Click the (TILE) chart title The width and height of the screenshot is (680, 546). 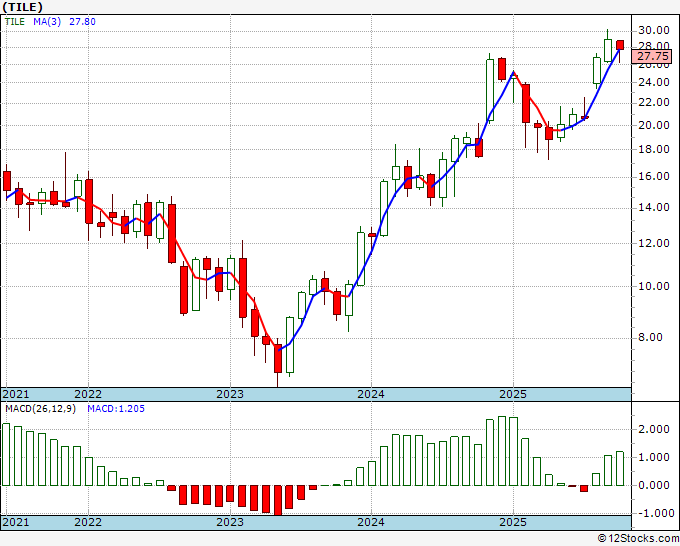point(23,7)
